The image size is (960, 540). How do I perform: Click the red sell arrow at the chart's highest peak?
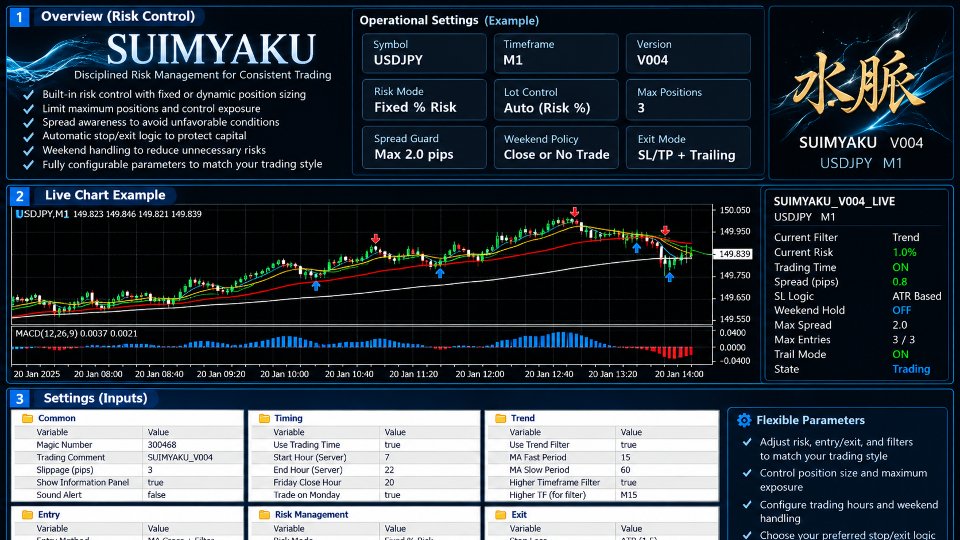tap(574, 212)
